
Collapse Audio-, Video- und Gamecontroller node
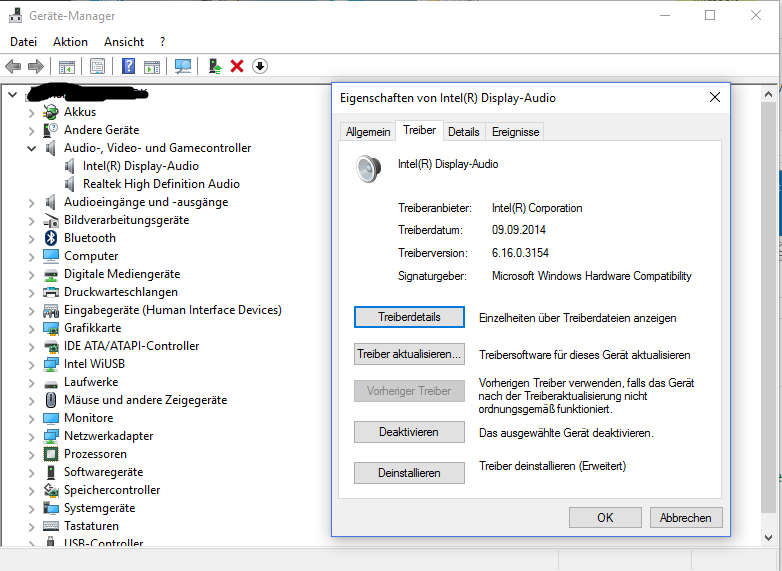coord(31,148)
